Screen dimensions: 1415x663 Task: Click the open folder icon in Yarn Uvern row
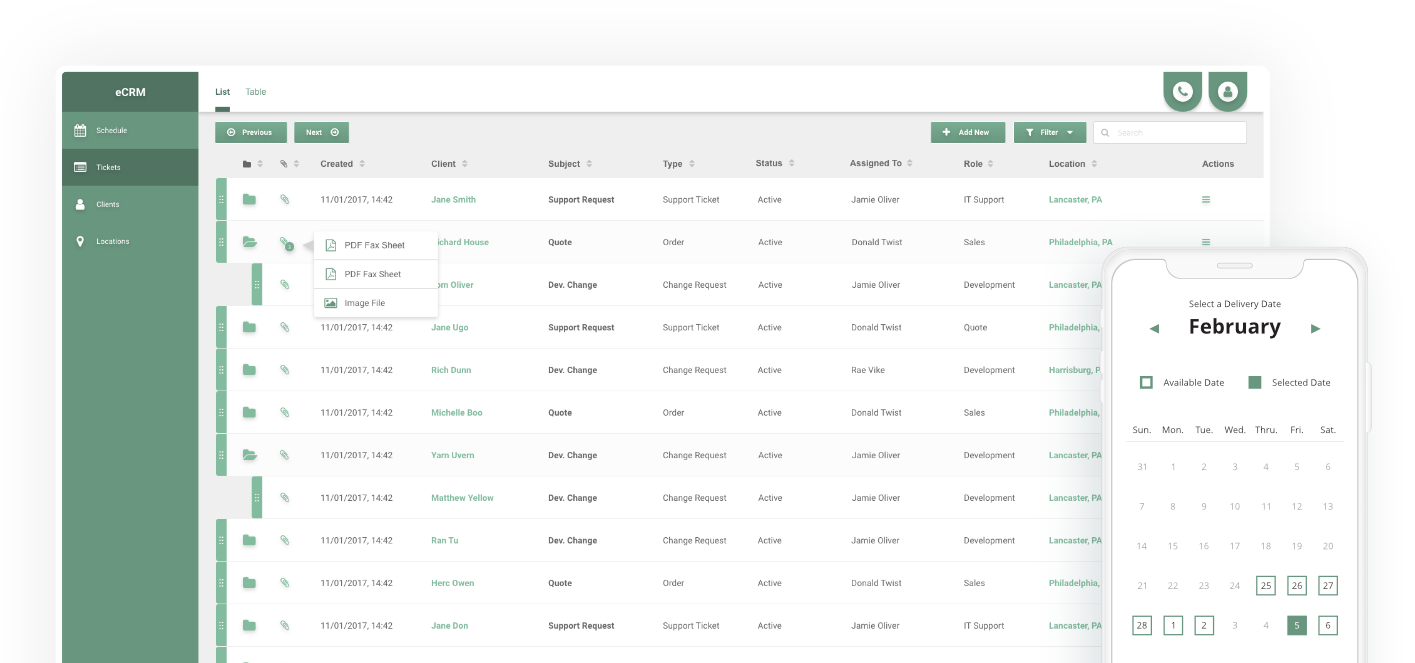(249, 455)
